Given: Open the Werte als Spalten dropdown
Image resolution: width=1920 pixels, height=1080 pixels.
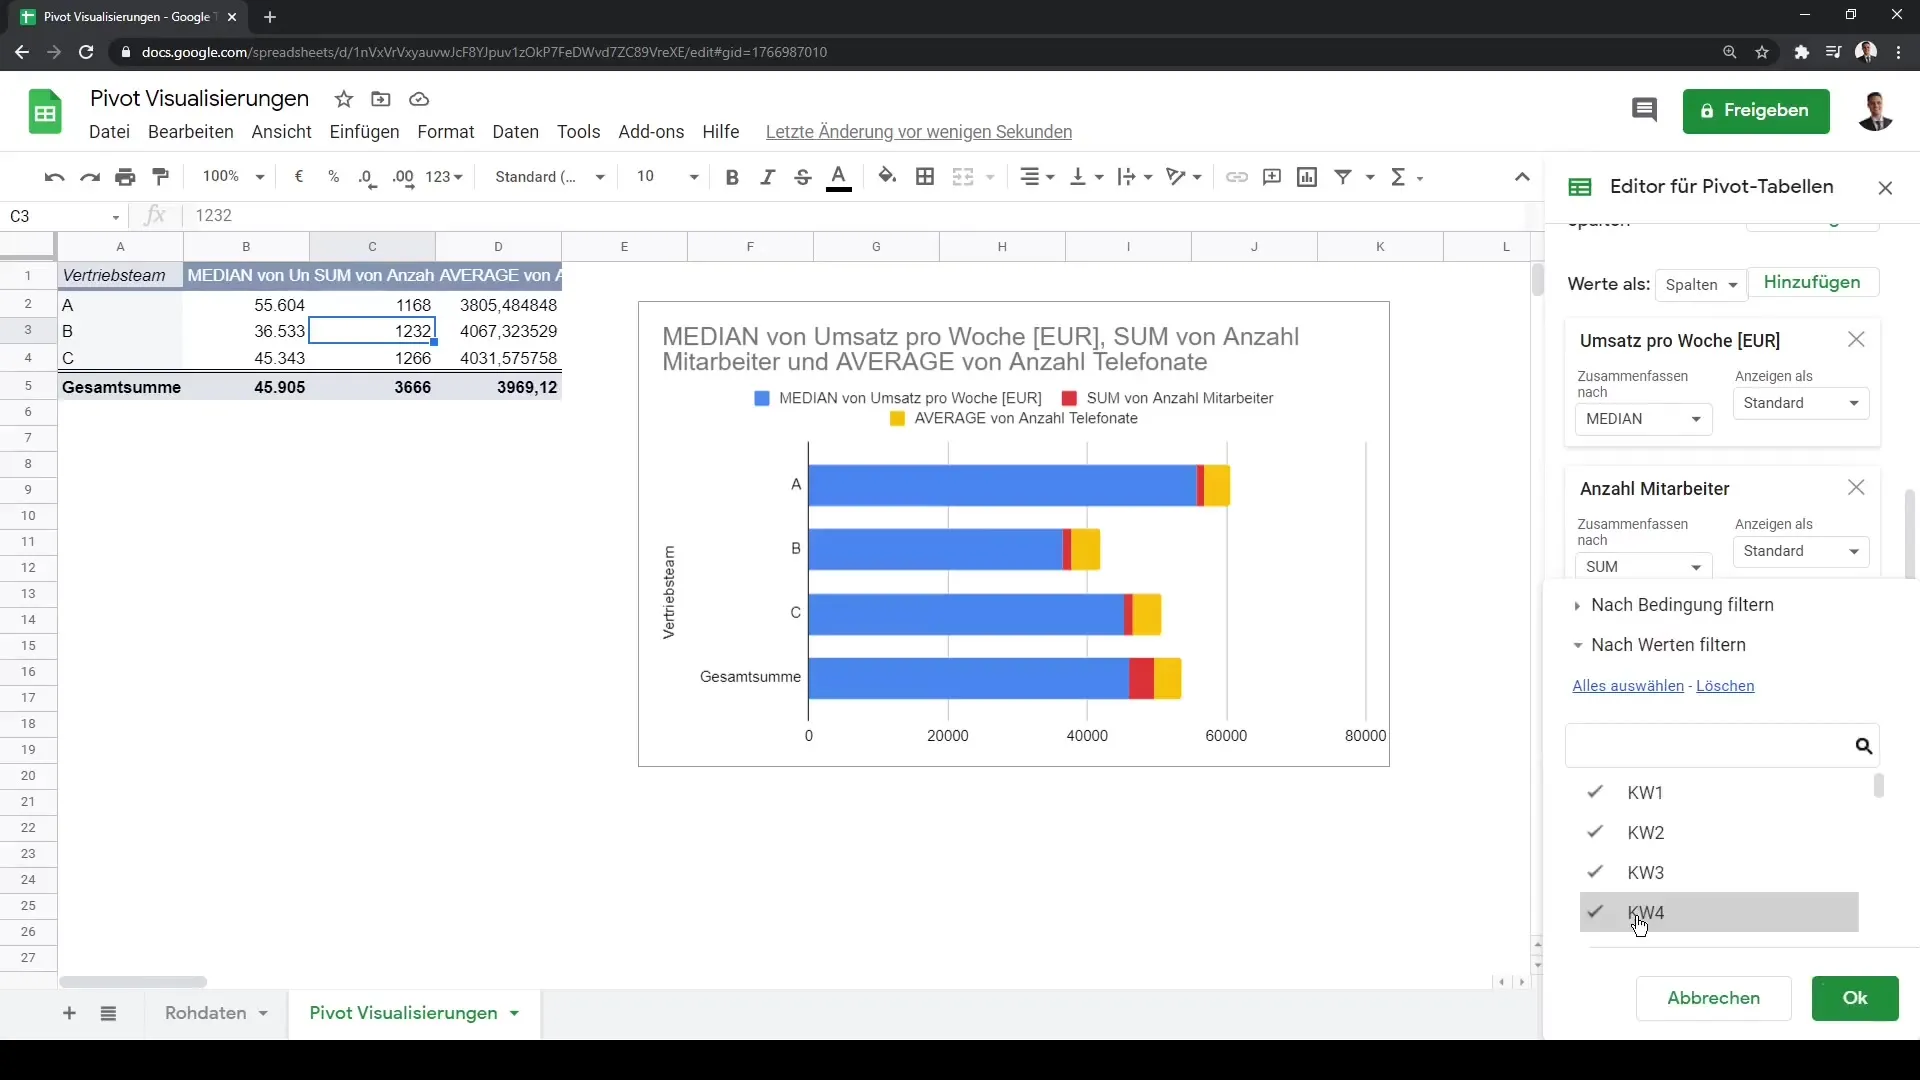Looking at the screenshot, I should [1701, 285].
